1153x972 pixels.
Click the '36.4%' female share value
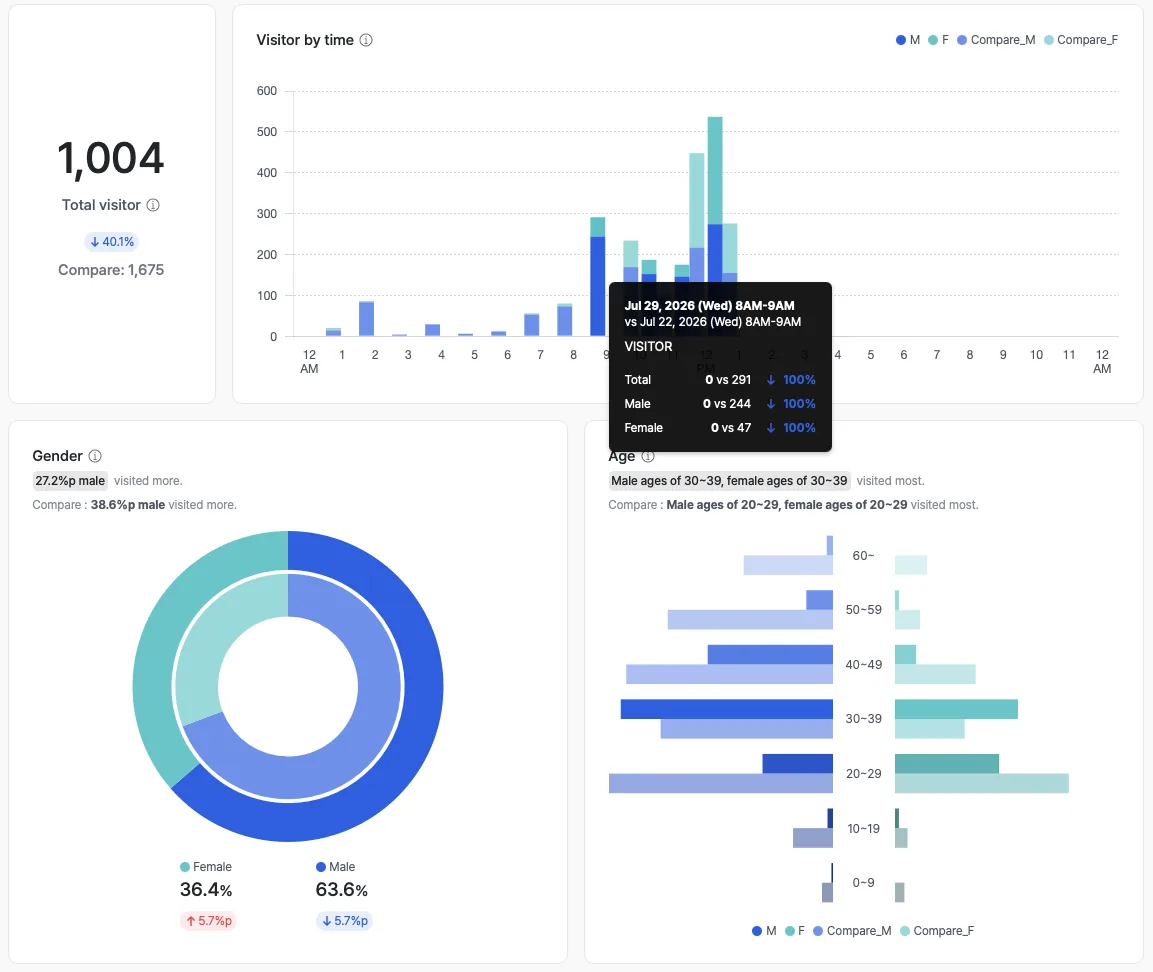[206, 890]
